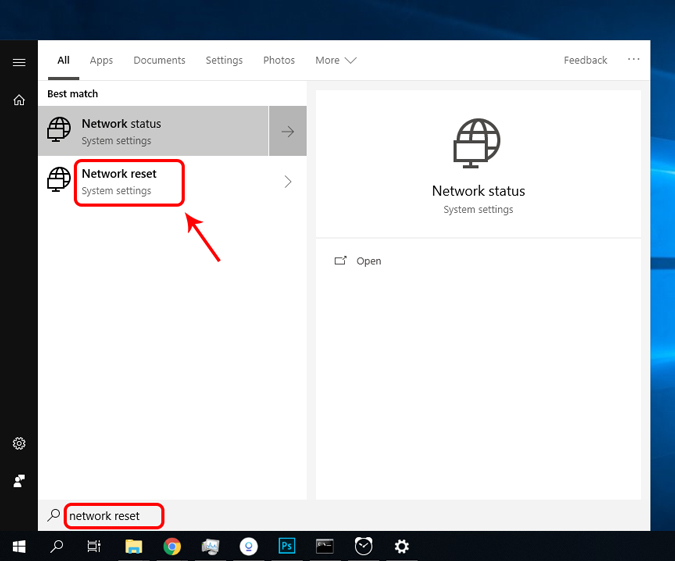The height and width of the screenshot is (561, 675).
Task: Open Task View on the taskbar
Action: pos(94,546)
